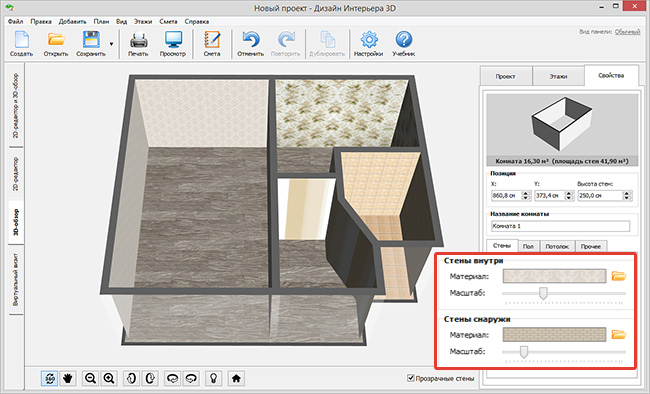650x394 pixels.
Task: Open the Смета menu
Action: [168, 22]
